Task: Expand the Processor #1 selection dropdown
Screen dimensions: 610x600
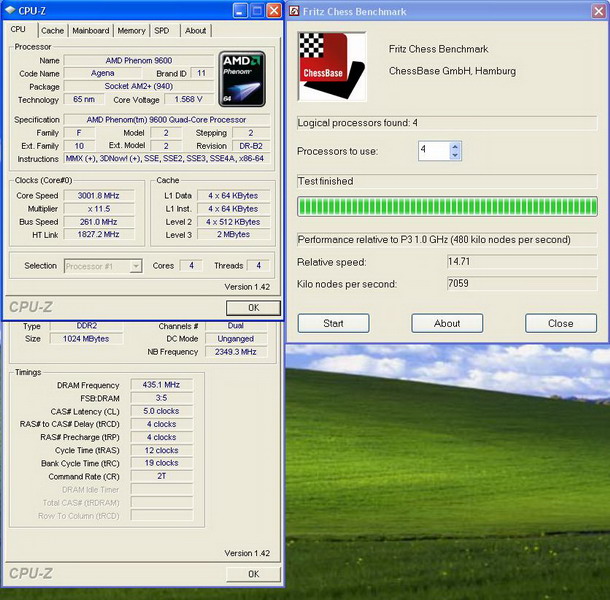Action: click(x=136, y=266)
